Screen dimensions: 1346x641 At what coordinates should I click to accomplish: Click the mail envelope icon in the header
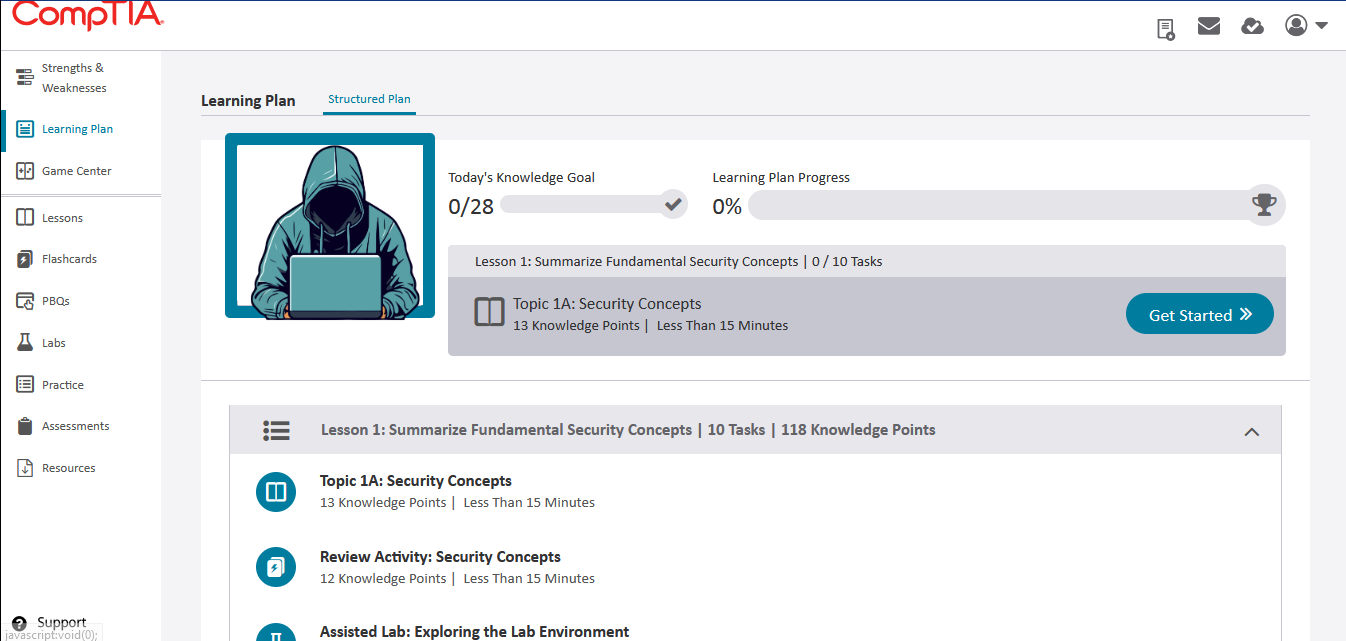[x=1208, y=26]
